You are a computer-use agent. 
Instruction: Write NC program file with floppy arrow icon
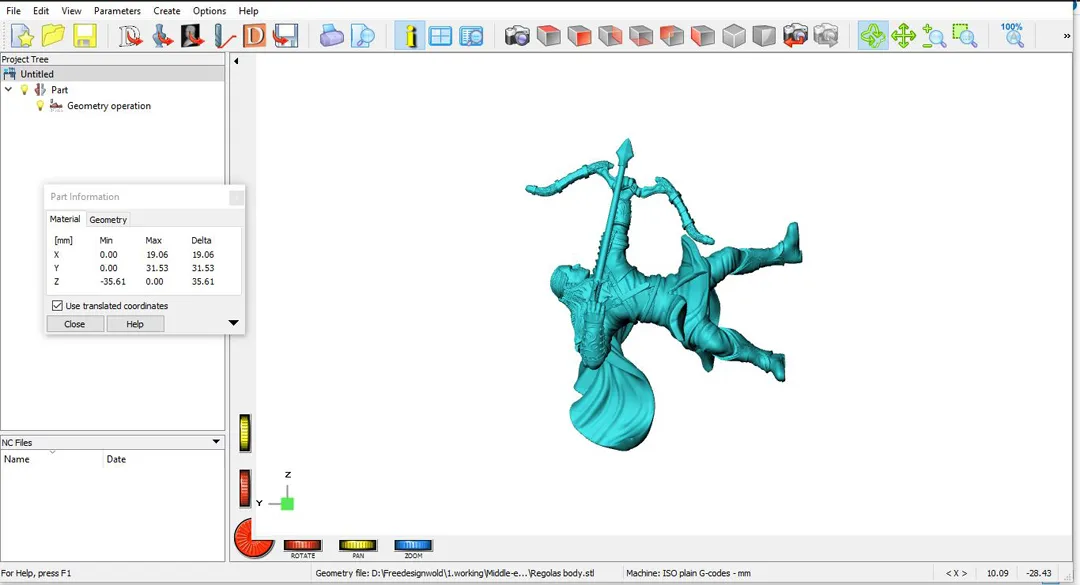(285, 36)
